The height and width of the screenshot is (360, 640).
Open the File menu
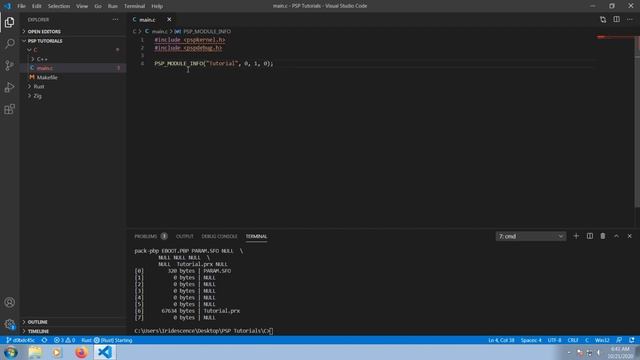coord(21,6)
